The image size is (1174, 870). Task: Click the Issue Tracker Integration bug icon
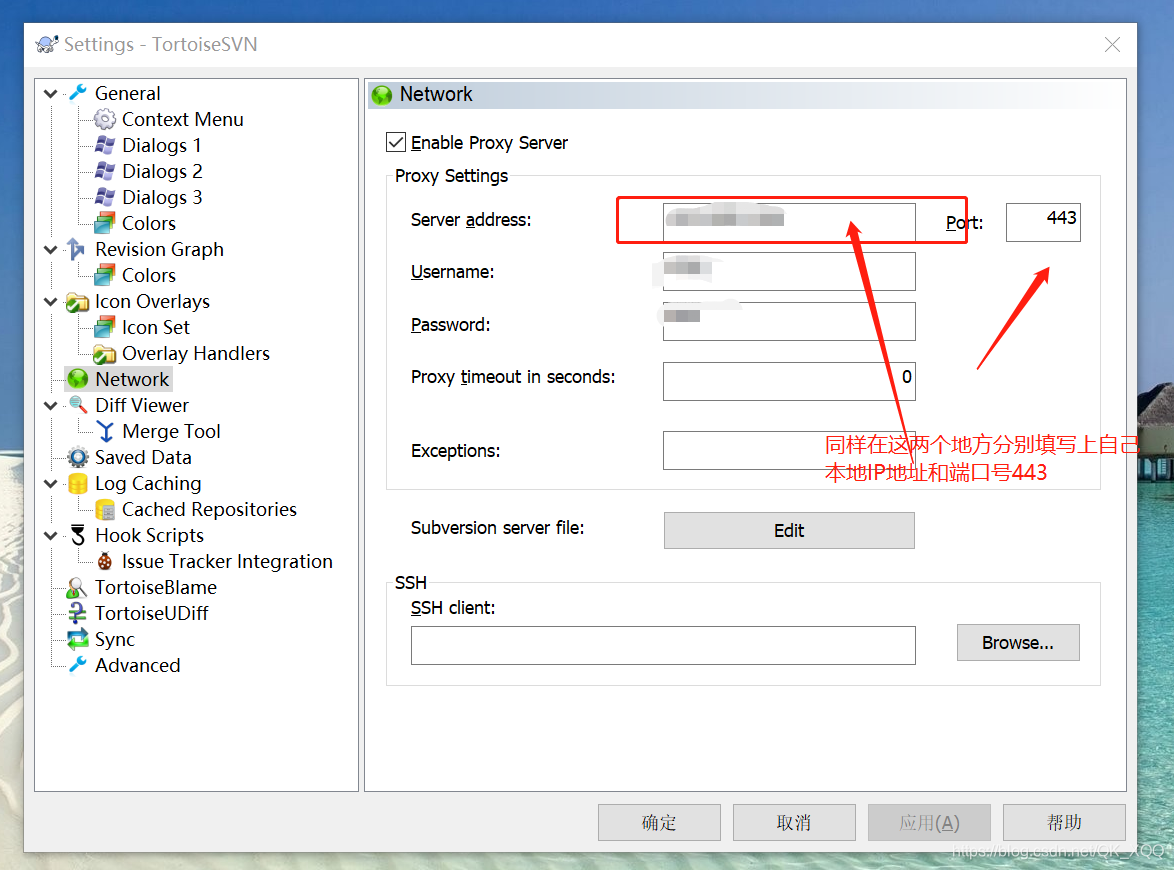(105, 562)
